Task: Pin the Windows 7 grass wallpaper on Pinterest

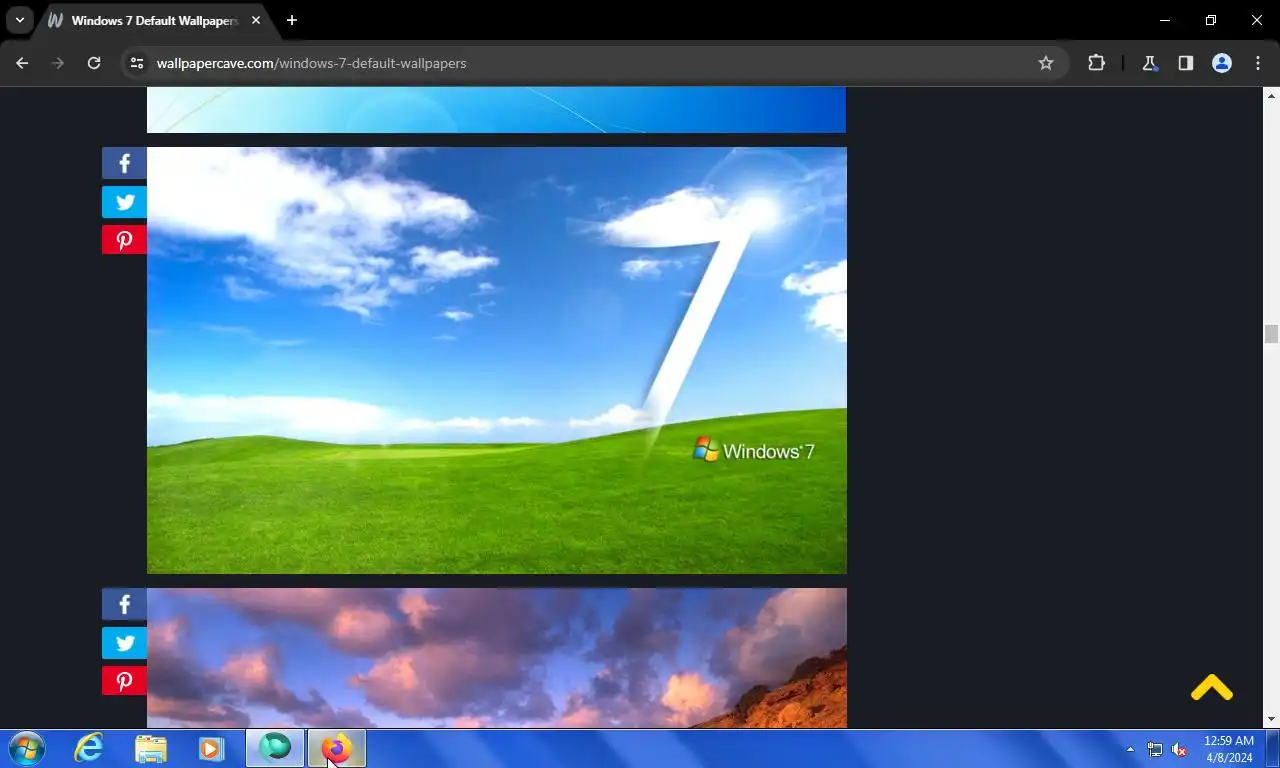Action: [124, 240]
